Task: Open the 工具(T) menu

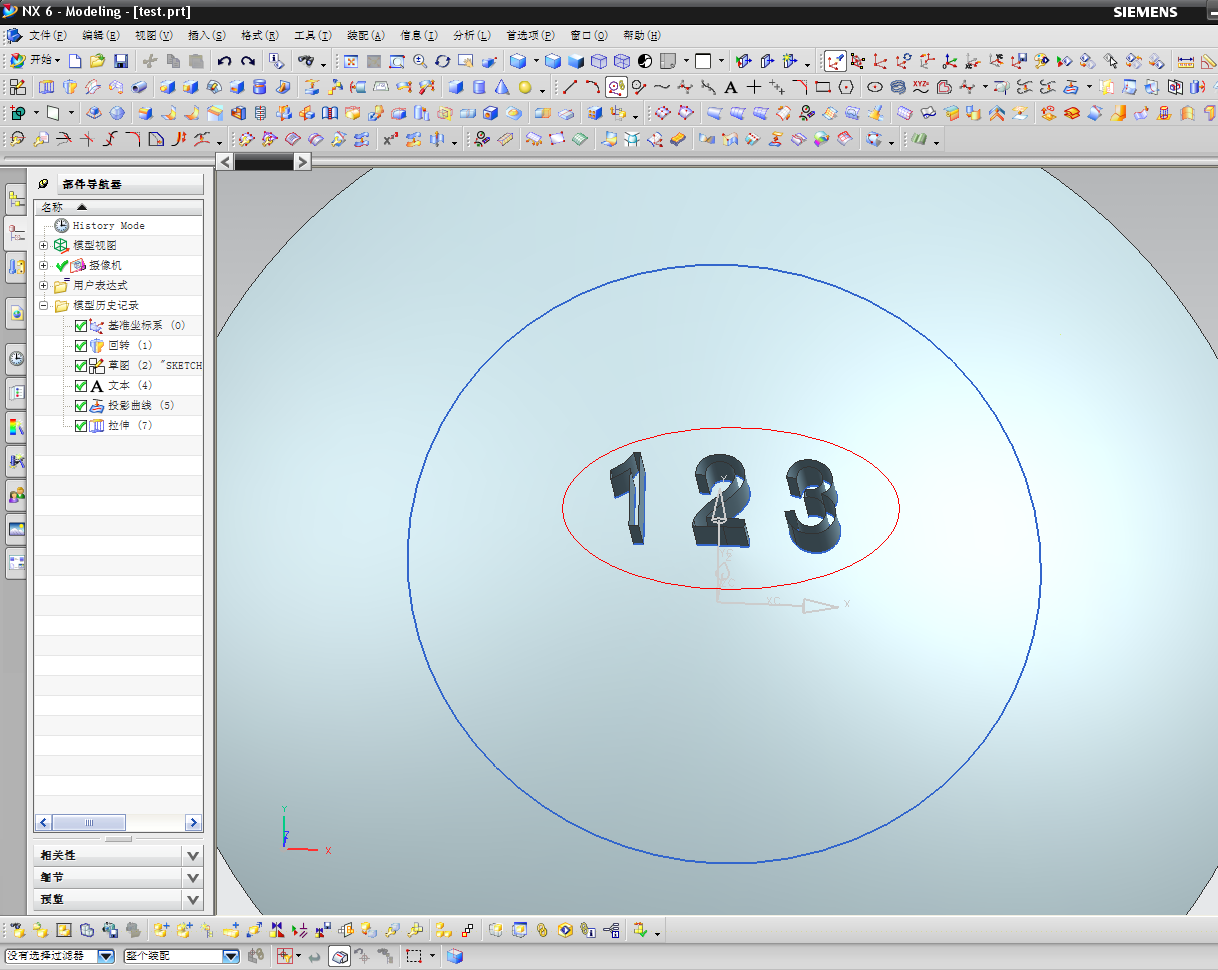Action: coord(313,36)
